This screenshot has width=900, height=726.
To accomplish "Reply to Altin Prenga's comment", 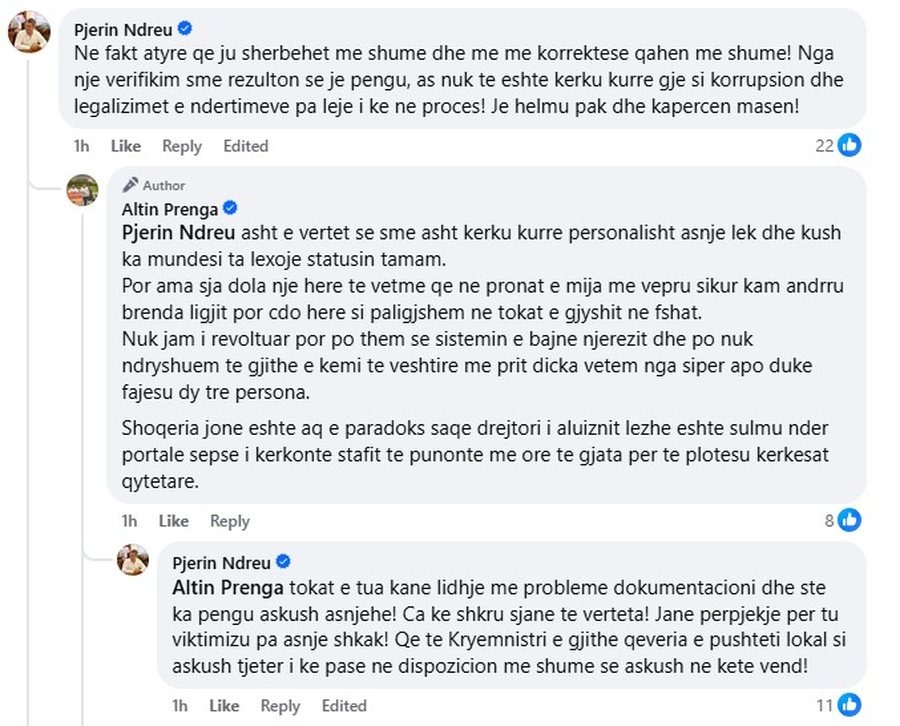I will tap(230, 521).
